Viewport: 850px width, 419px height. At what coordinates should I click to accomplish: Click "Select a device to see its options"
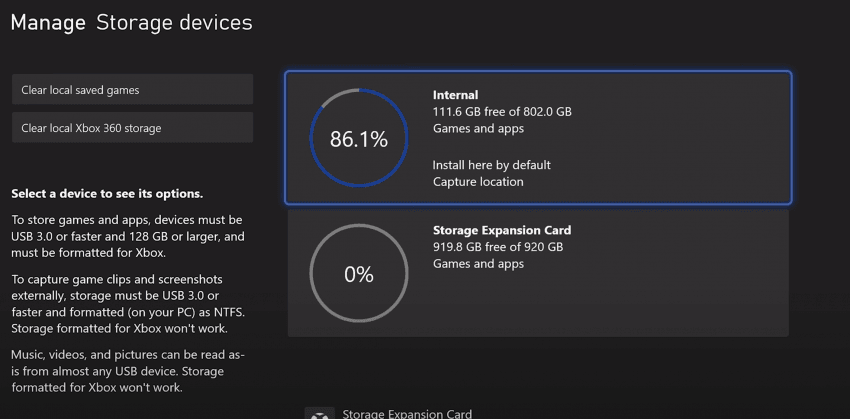pos(107,194)
